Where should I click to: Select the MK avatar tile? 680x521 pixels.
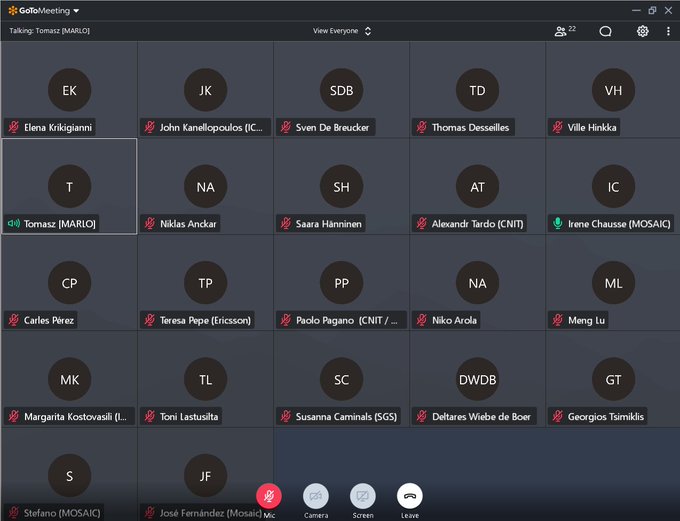click(69, 379)
